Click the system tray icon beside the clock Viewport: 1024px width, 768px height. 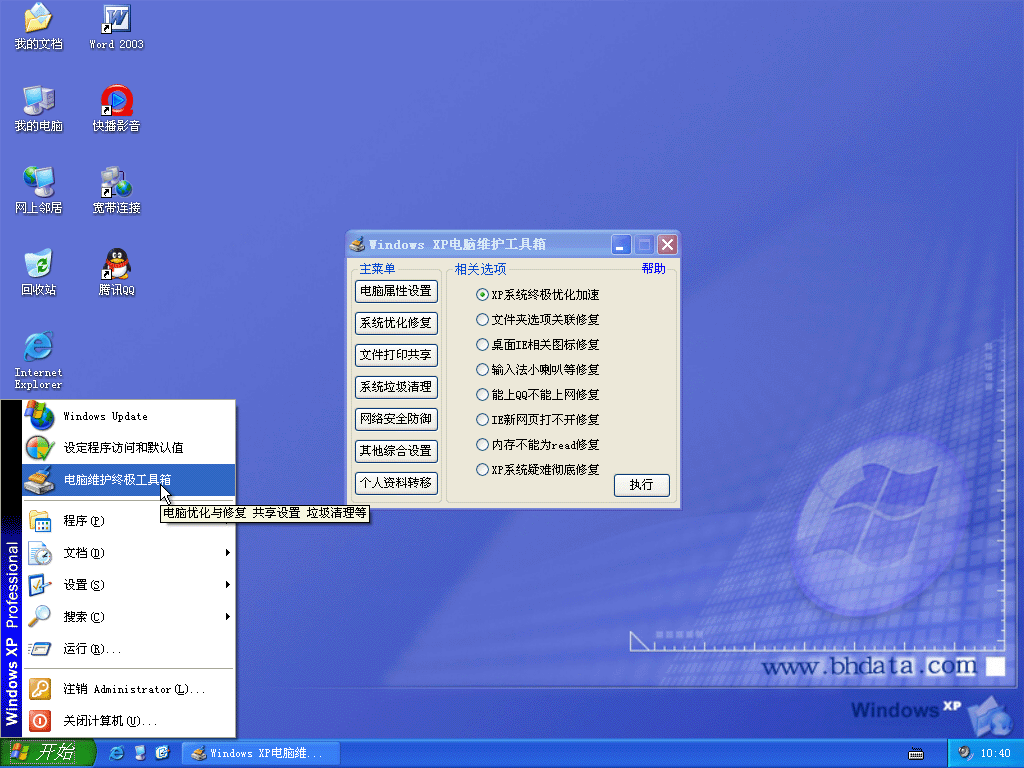(965, 753)
